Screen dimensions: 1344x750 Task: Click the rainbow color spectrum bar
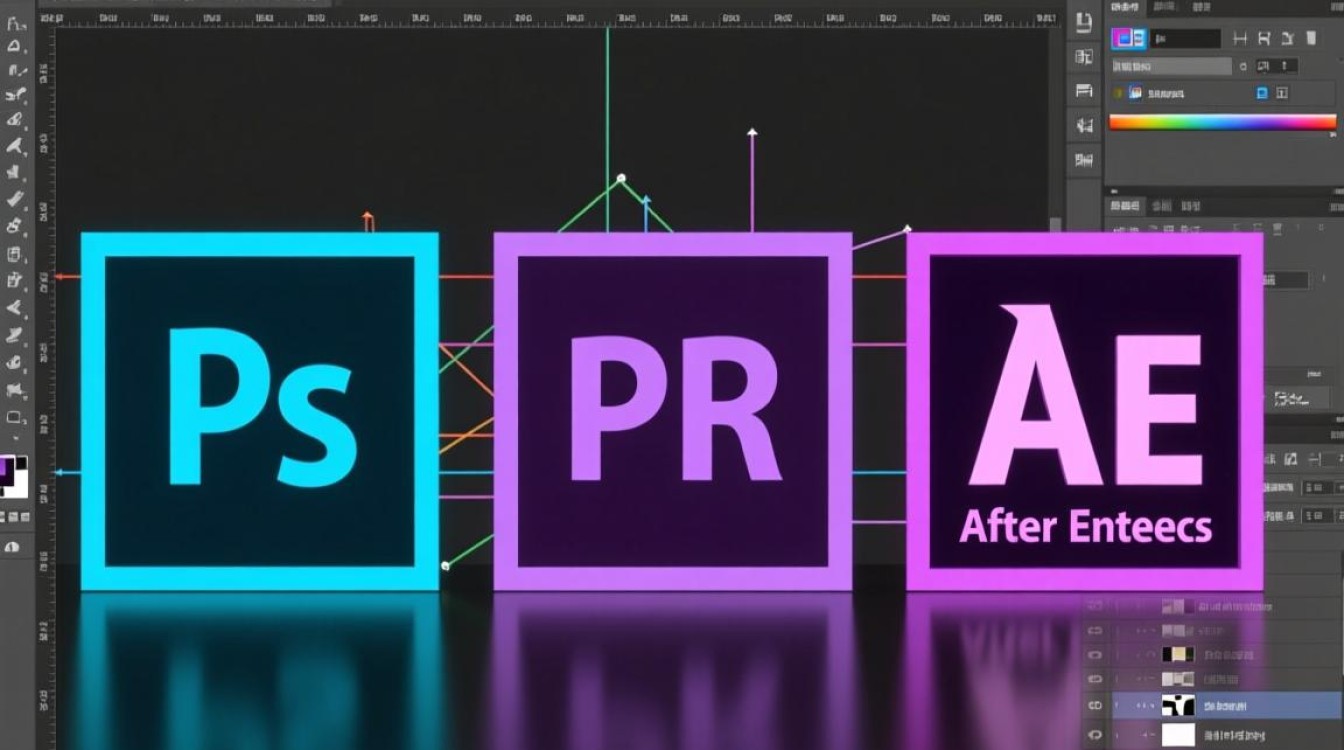pos(1222,122)
